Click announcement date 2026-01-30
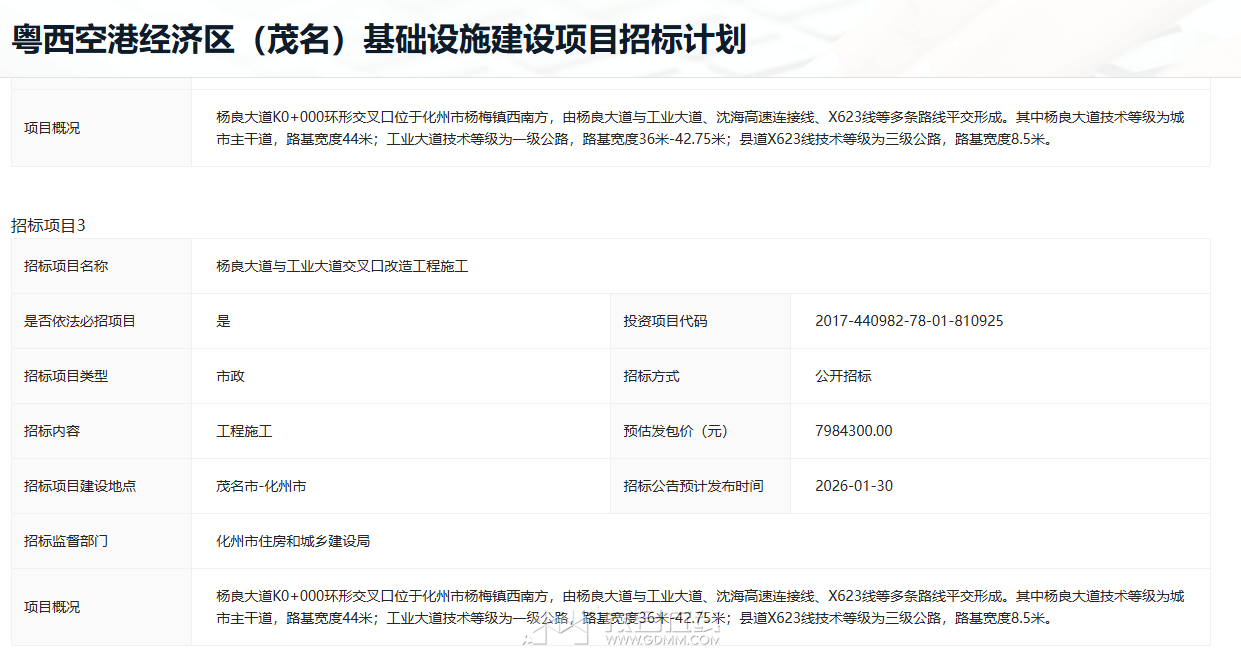The width and height of the screenshot is (1241, 650). pyautogui.click(x=854, y=486)
